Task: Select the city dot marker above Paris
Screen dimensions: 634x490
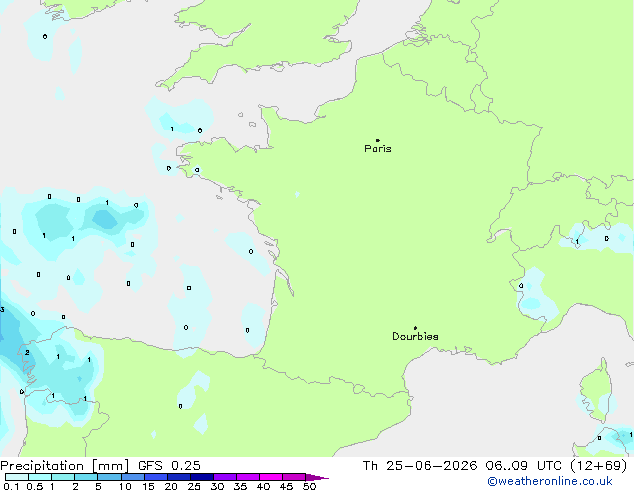Action: 378,140
